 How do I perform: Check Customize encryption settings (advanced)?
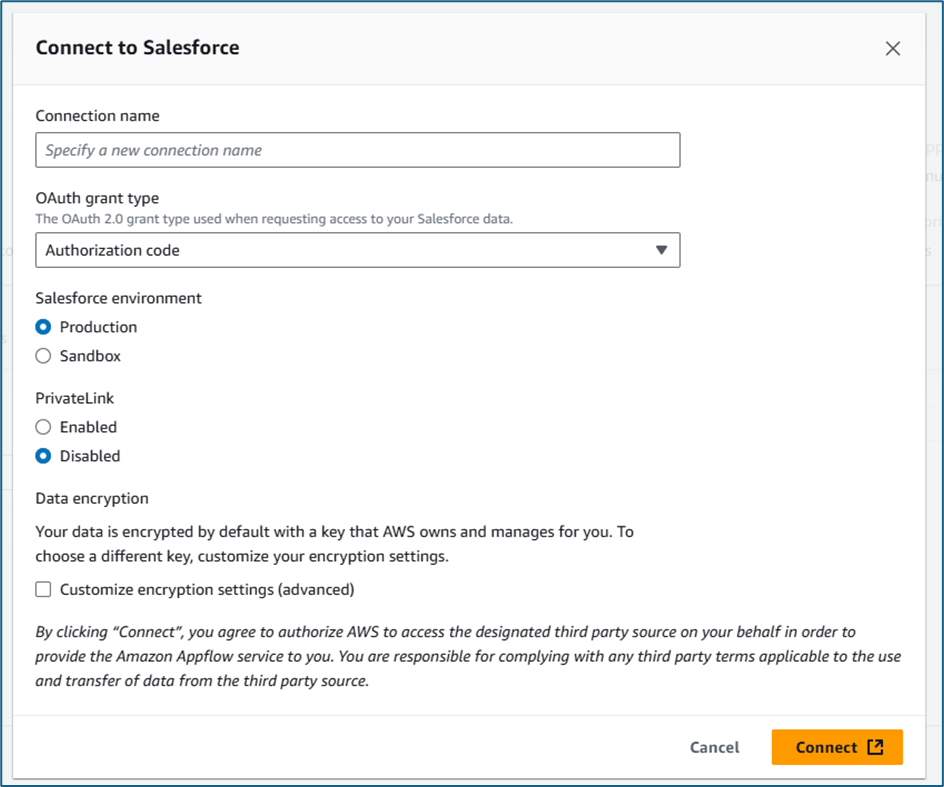43,589
